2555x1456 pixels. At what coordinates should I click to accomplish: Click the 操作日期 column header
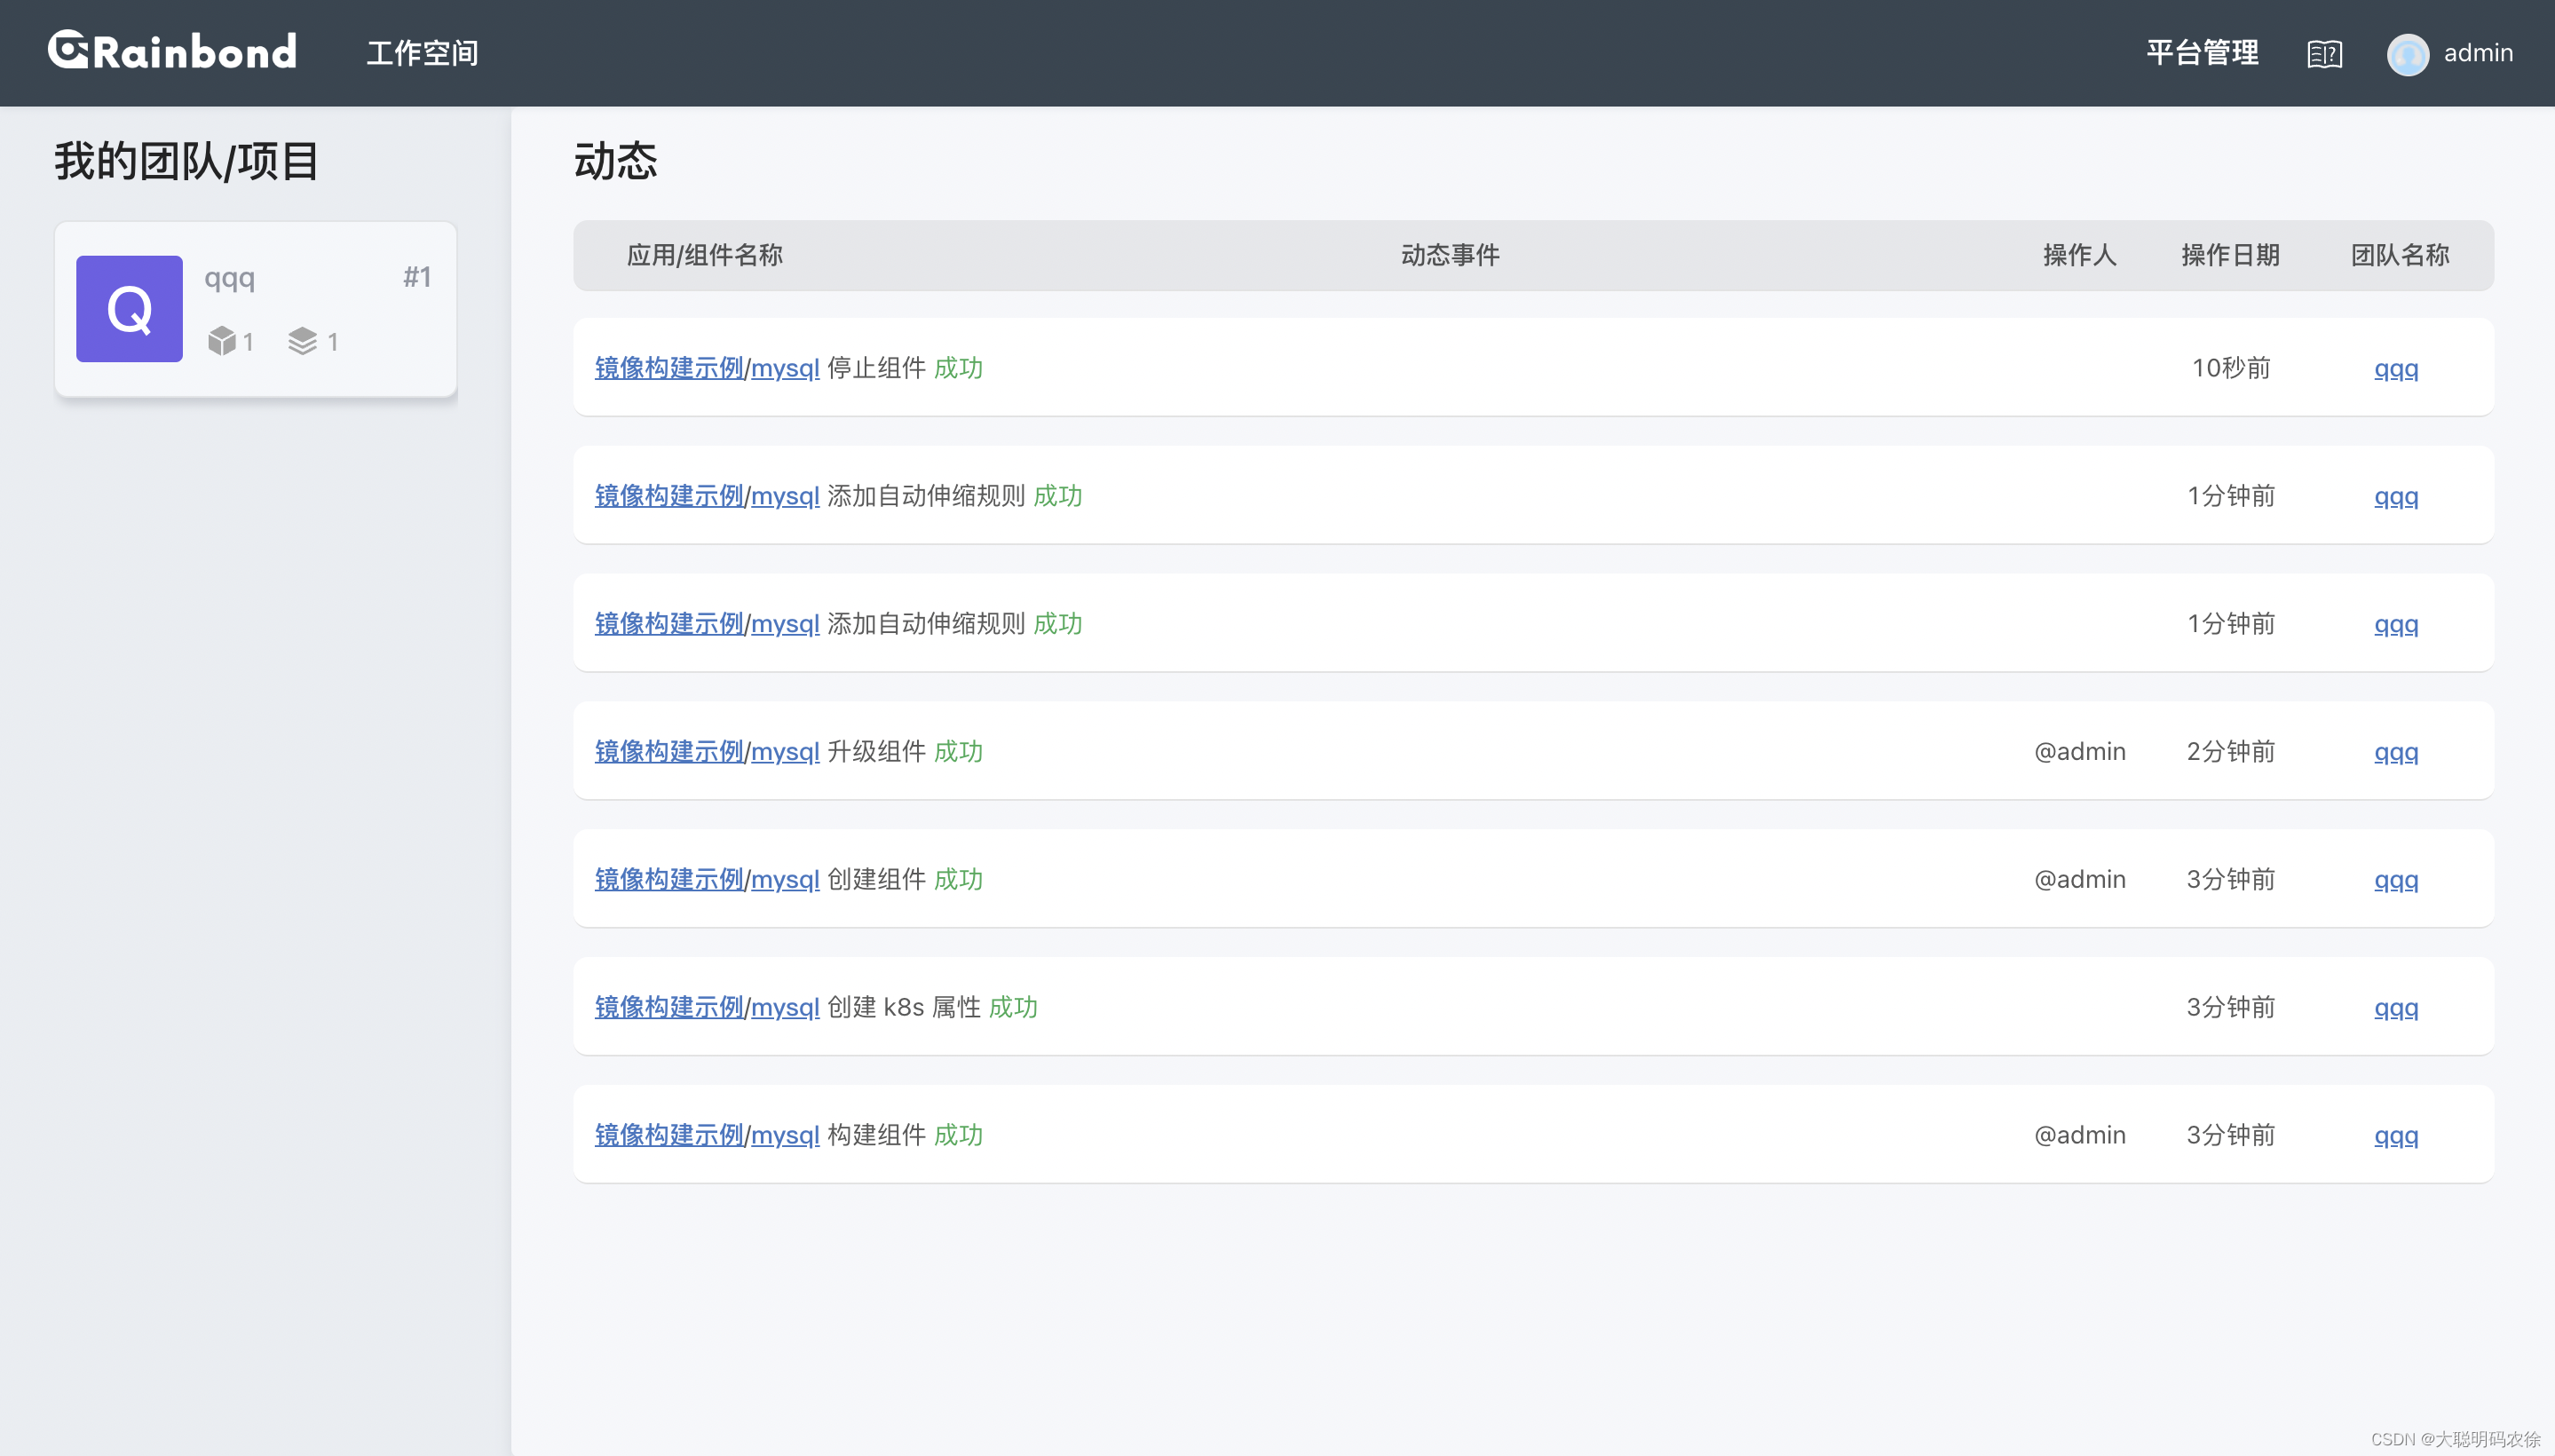(2230, 255)
